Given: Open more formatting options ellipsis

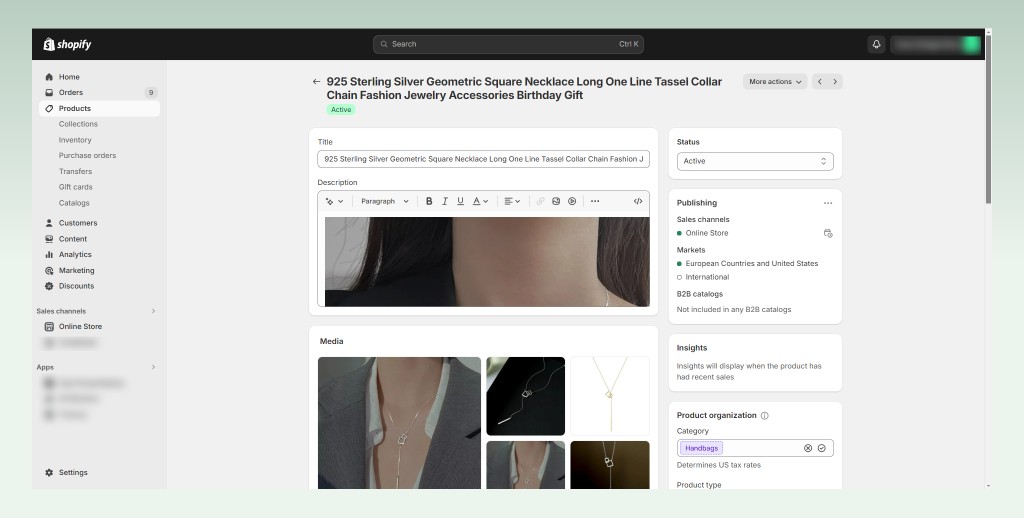Looking at the screenshot, I should [x=595, y=201].
